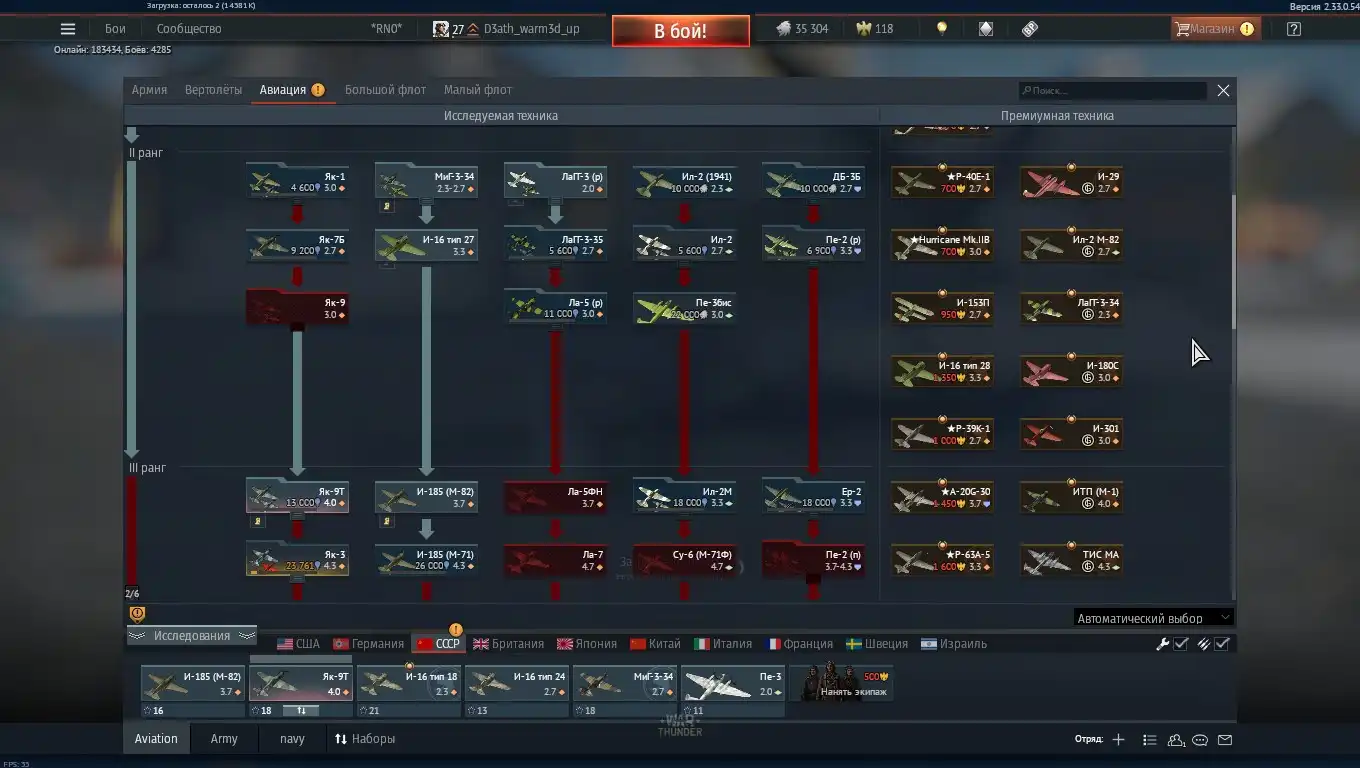1360x768 pixels.
Task: Select the СССР nation tab
Action: click(x=438, y=644)
